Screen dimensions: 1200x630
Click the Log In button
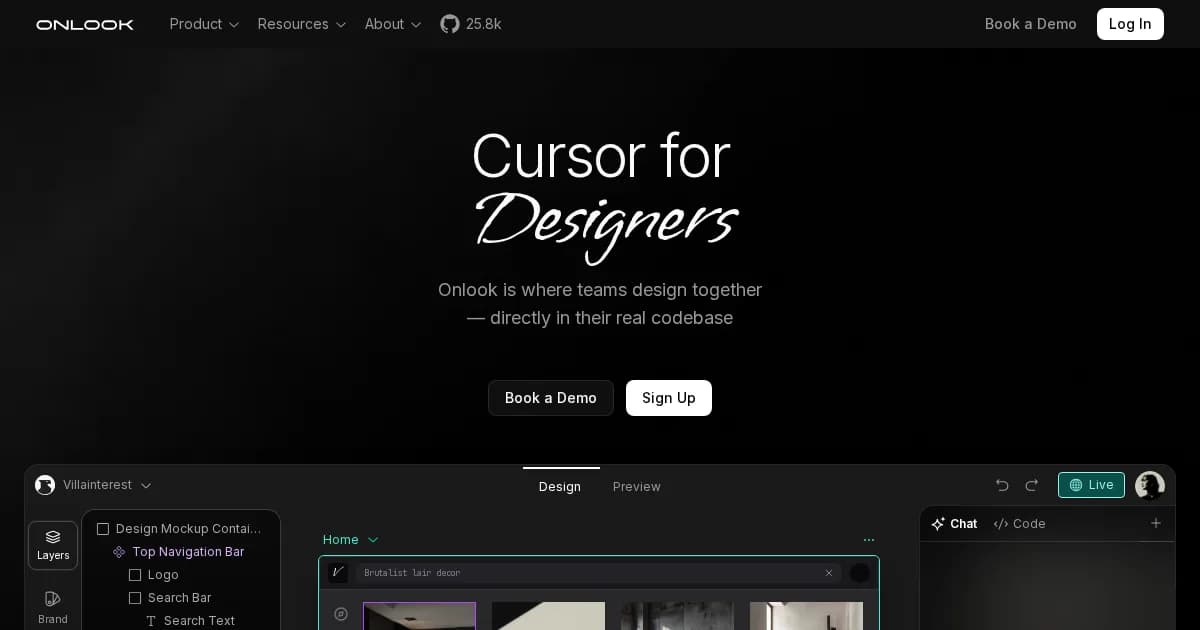coord(1130,24)
